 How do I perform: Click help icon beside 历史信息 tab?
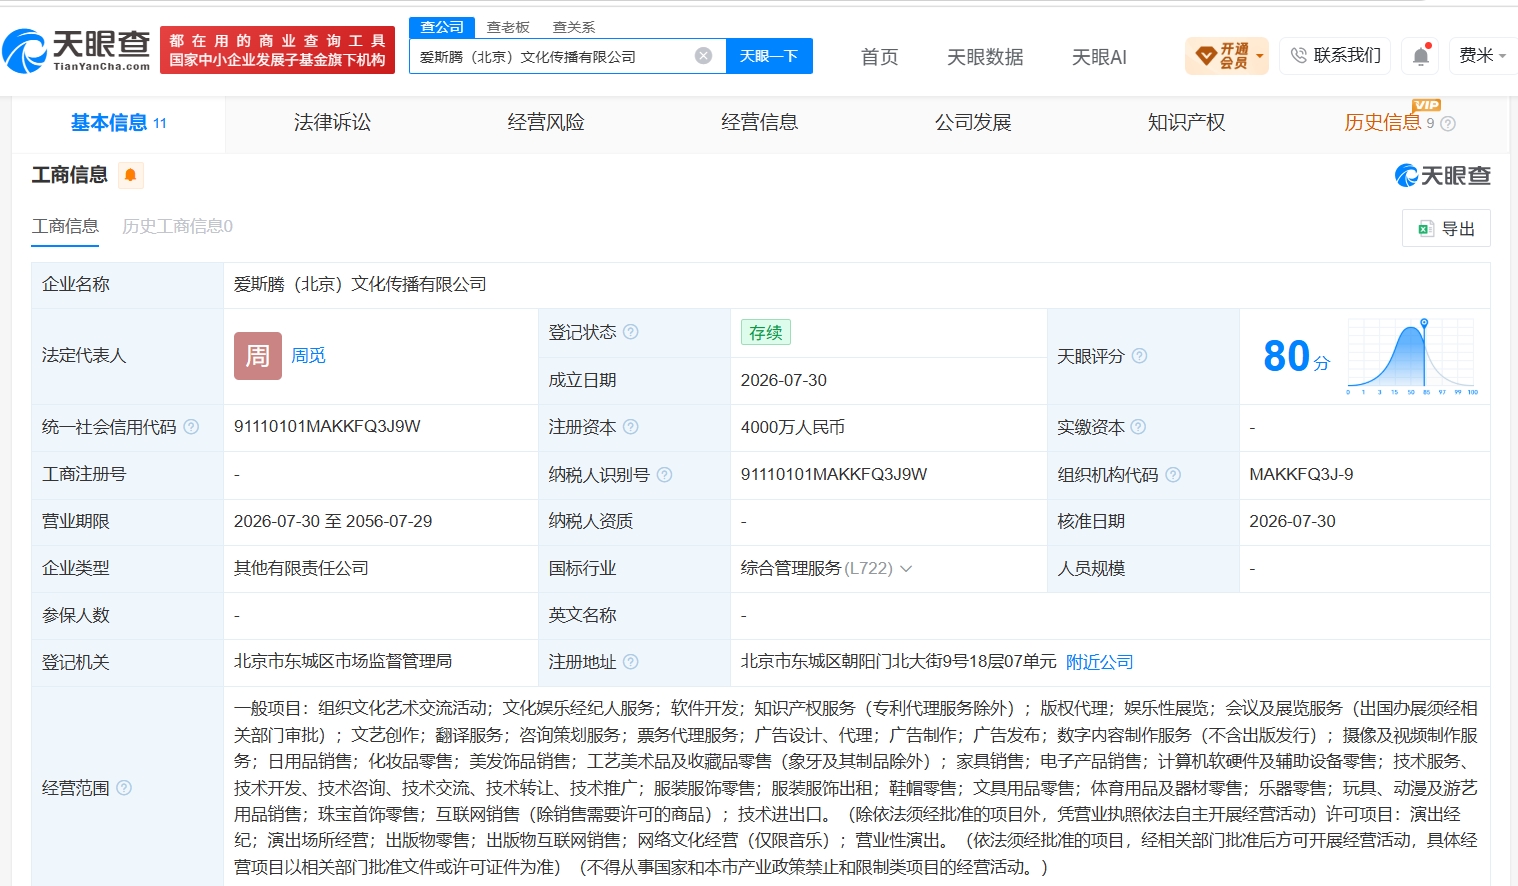(x=1448, y=124)
